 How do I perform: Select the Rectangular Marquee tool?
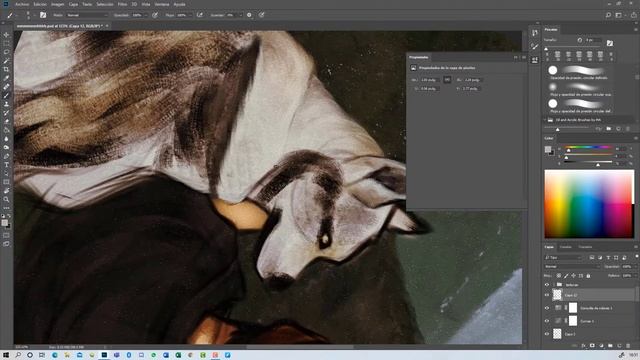pos(6,44)
